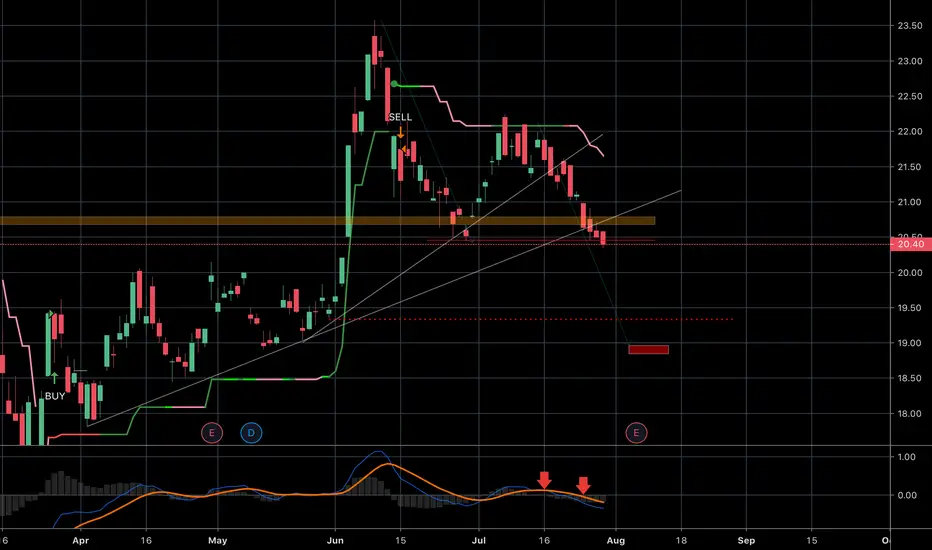Click the 23.00 price axis label
Image resolution: width=932 pixels, height=550 pixels.
tap(910, 61)
